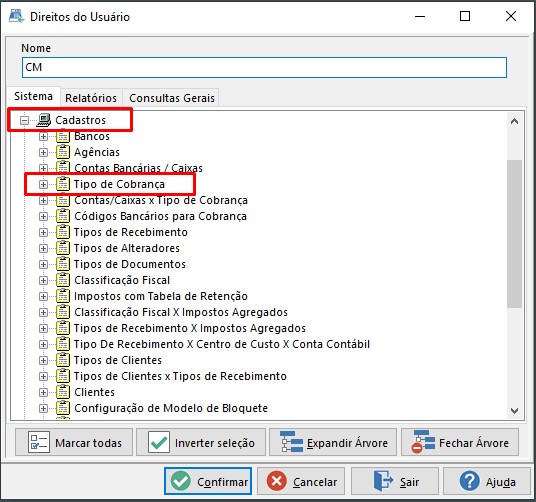Click the Cadastros computer icon

tap(44, 120)
